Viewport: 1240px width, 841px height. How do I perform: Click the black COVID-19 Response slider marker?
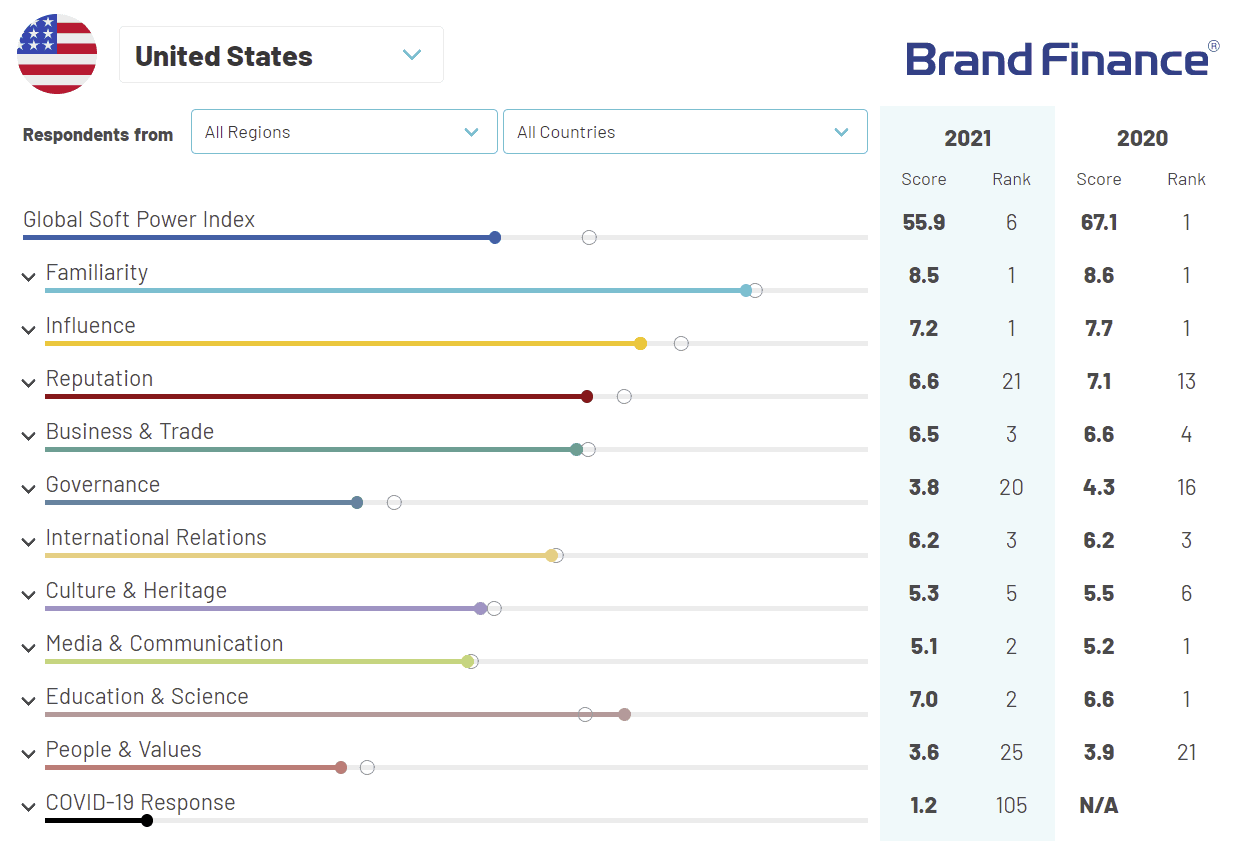point(147,821)
